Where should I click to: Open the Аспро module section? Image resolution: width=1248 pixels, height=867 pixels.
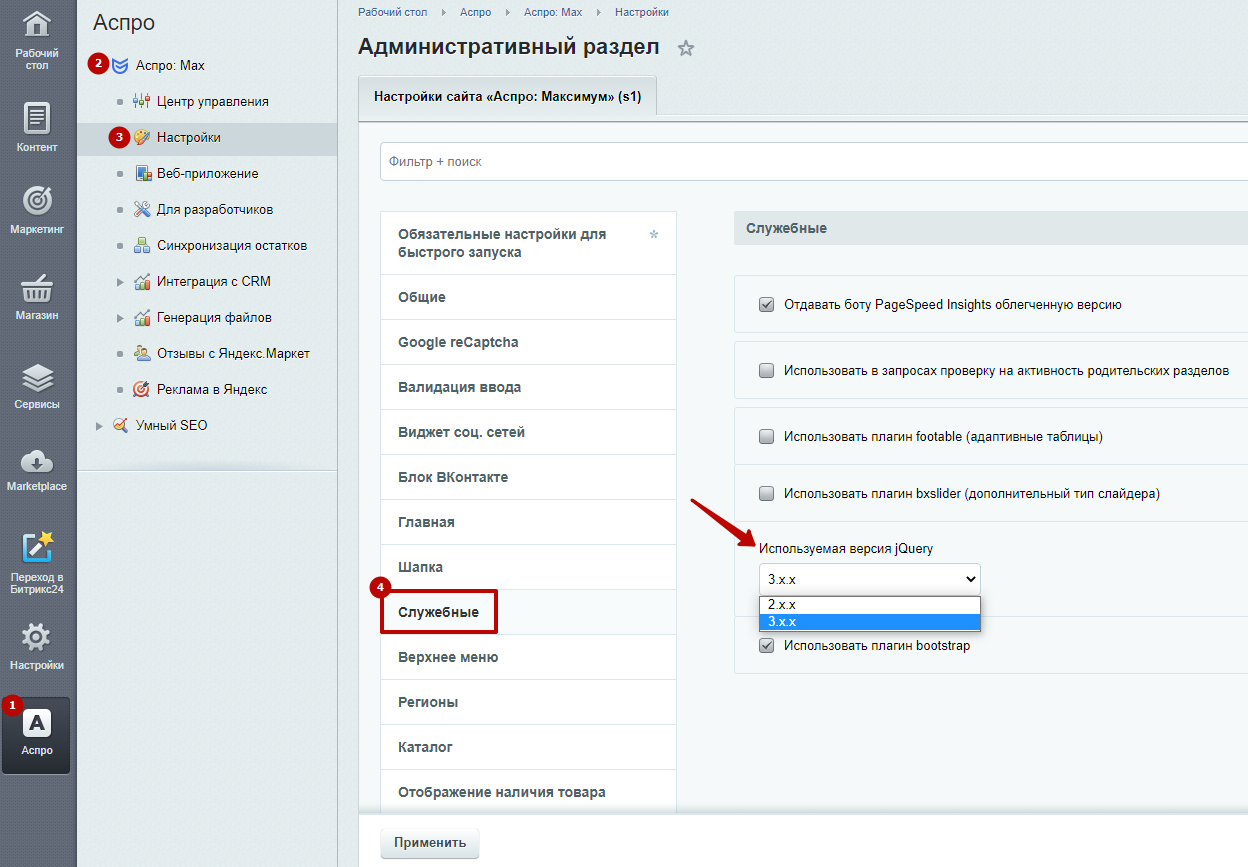coord(37,735)
